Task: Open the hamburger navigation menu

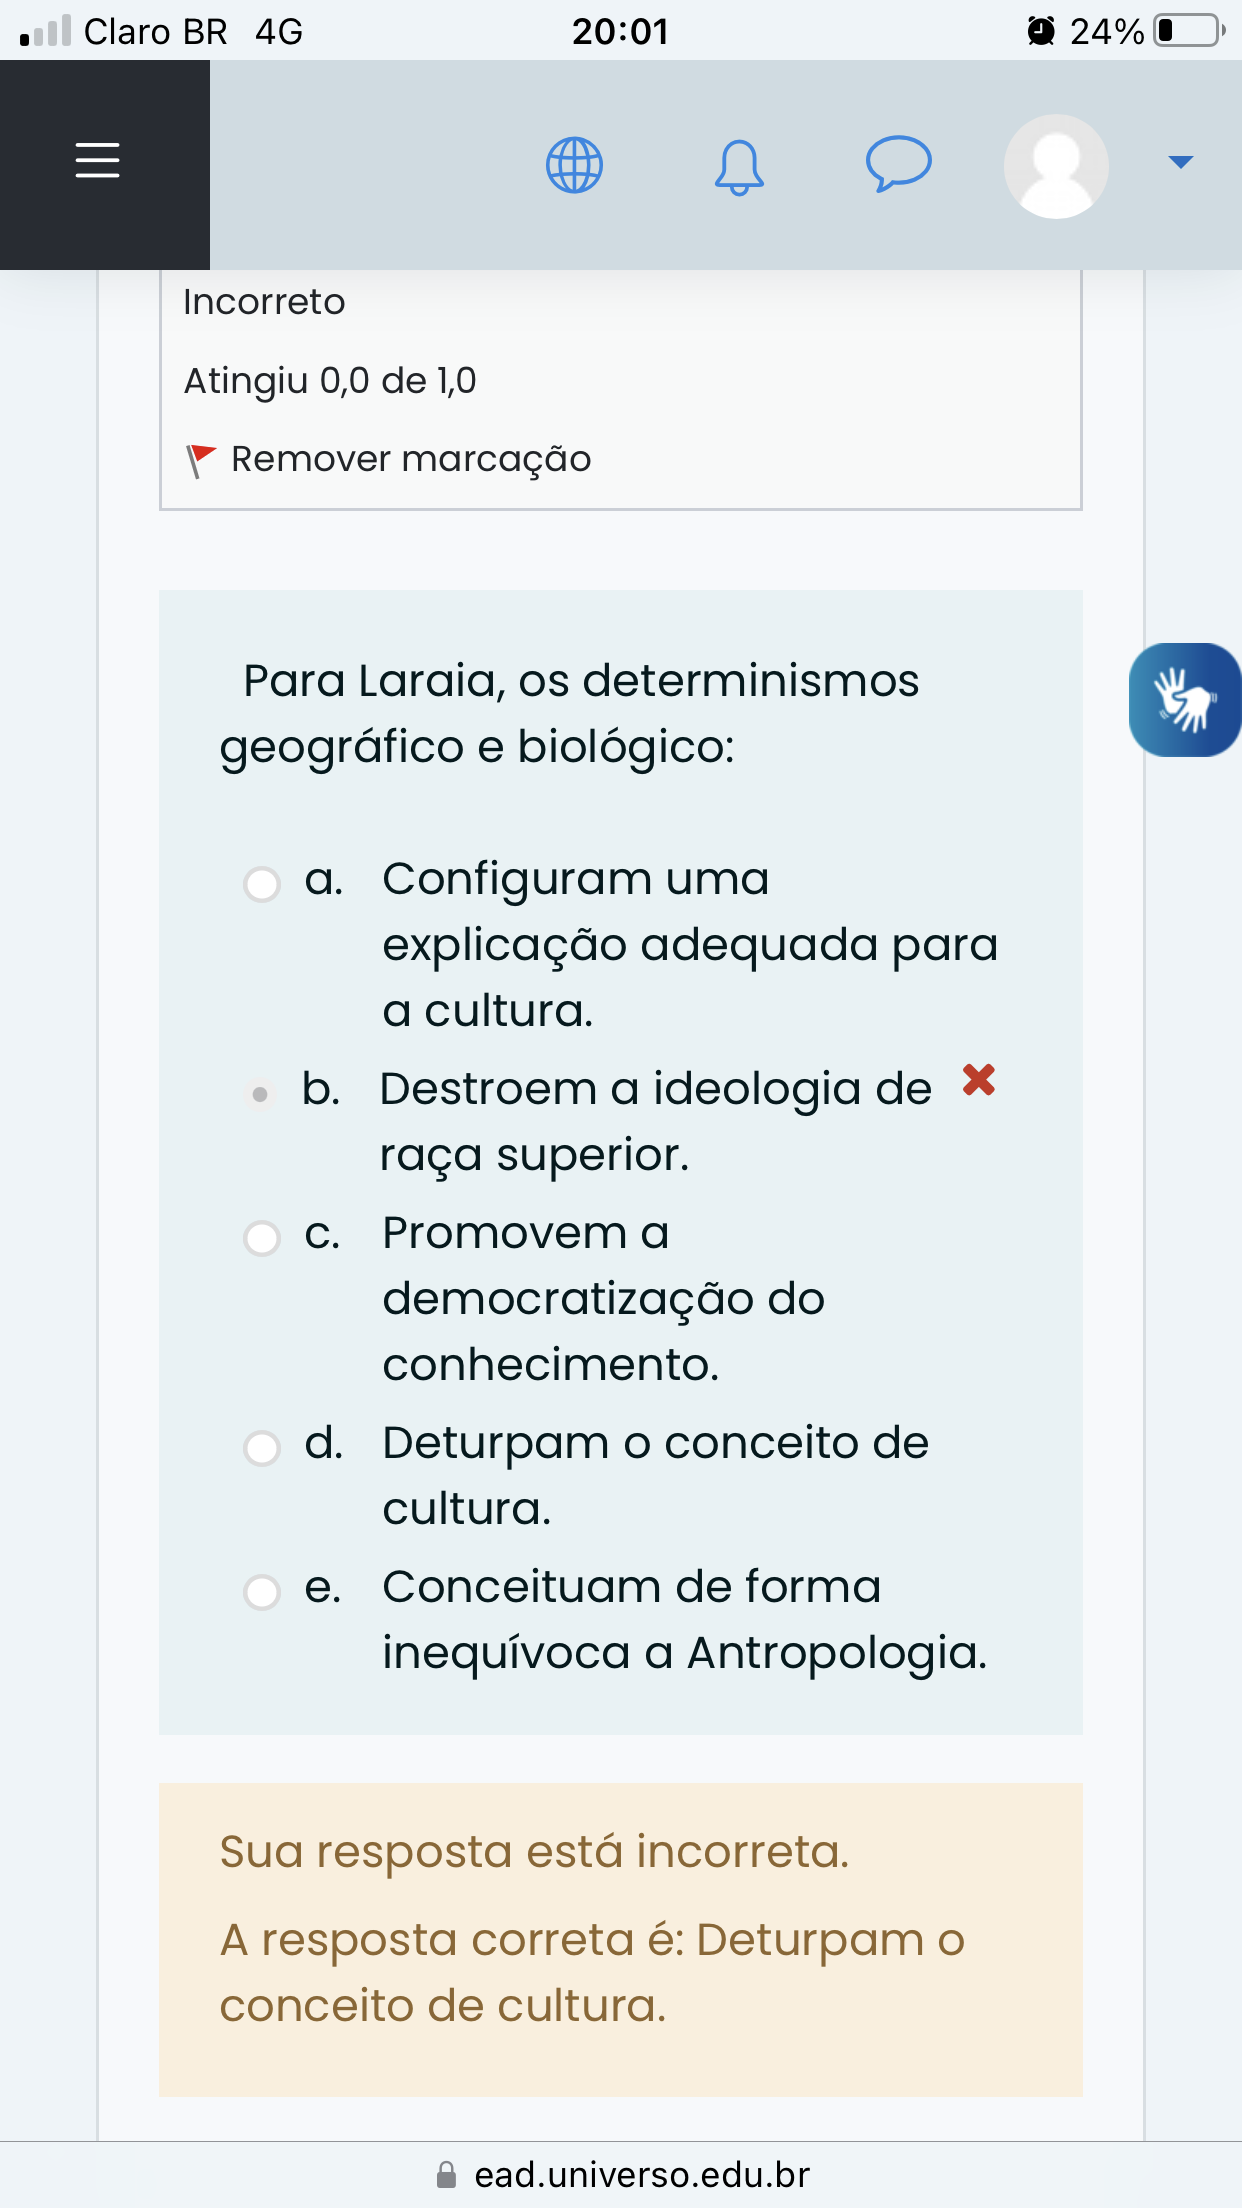Action: (98, 161)
